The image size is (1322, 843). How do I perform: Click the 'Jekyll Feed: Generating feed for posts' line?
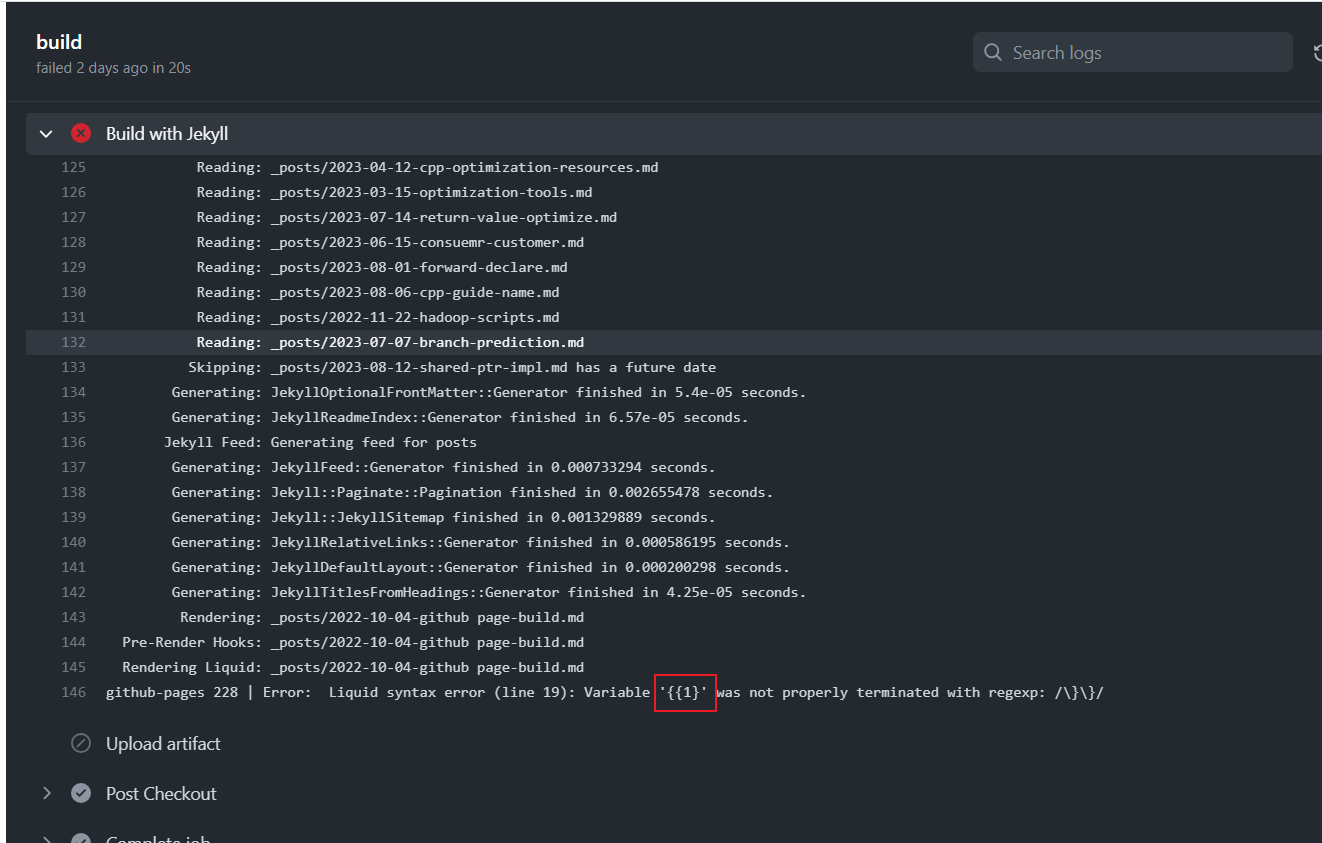tap(320, 442)
